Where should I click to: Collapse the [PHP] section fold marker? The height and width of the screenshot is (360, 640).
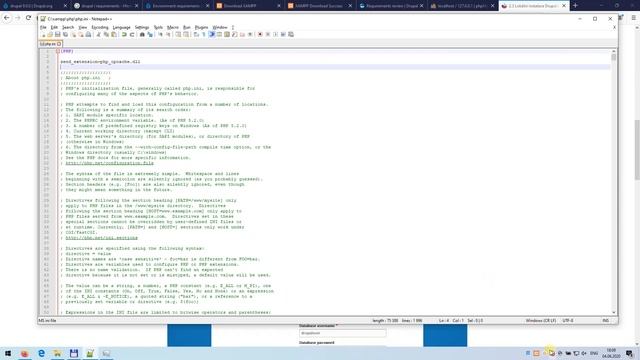(58, 51)
